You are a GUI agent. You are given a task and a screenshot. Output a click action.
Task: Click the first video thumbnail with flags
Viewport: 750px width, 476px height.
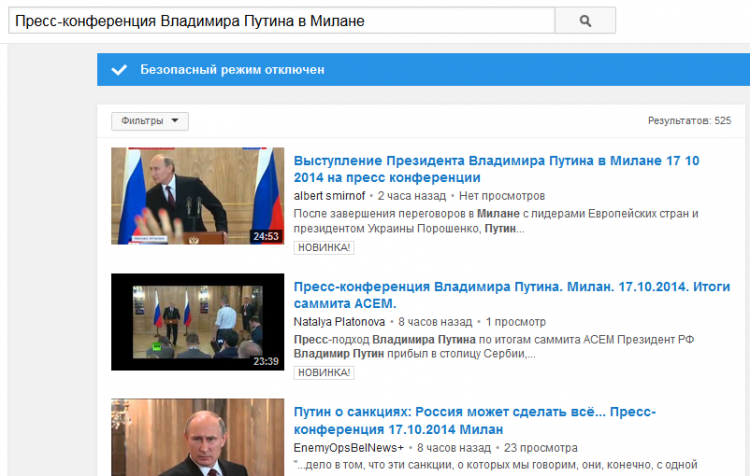coord(198,196)
